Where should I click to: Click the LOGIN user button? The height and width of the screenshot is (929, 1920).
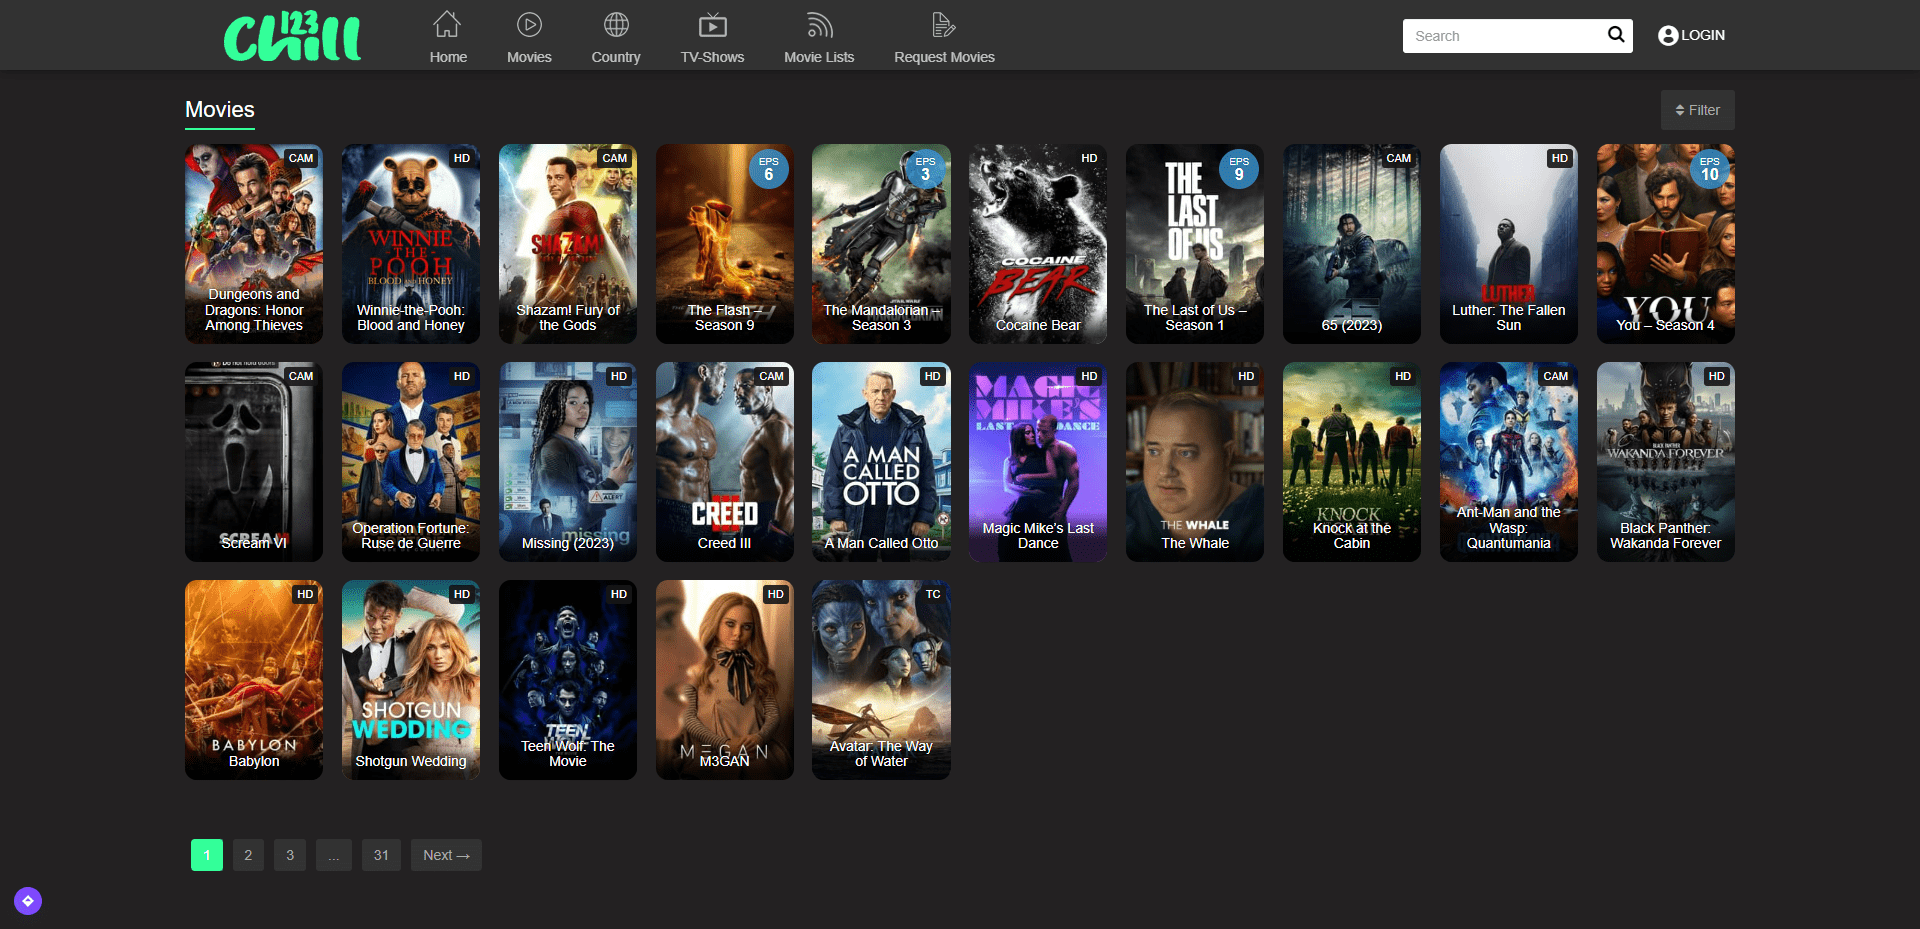[x=1691, y=35]
